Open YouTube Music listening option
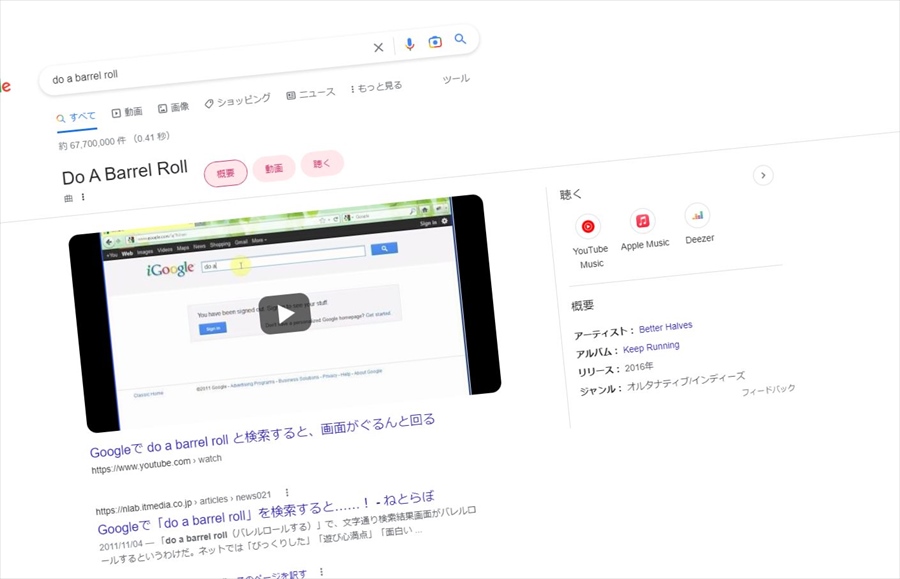900x579 pixels. (589, 227)
